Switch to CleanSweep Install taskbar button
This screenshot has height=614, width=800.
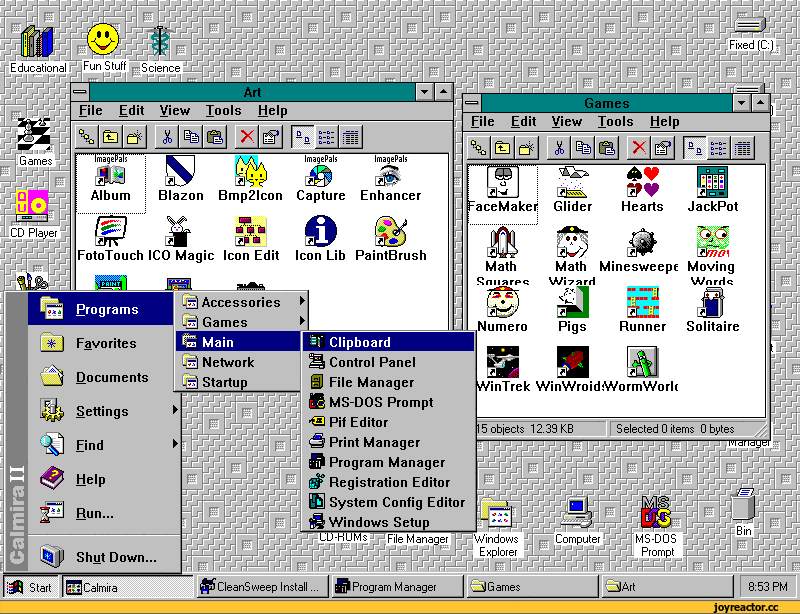262,587
